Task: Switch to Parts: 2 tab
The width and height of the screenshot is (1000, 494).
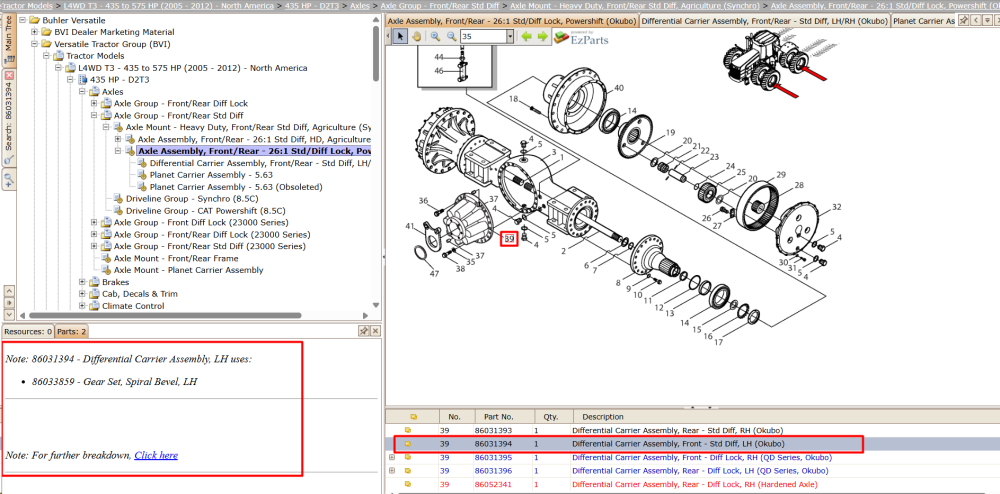Action: coord(71,331)
